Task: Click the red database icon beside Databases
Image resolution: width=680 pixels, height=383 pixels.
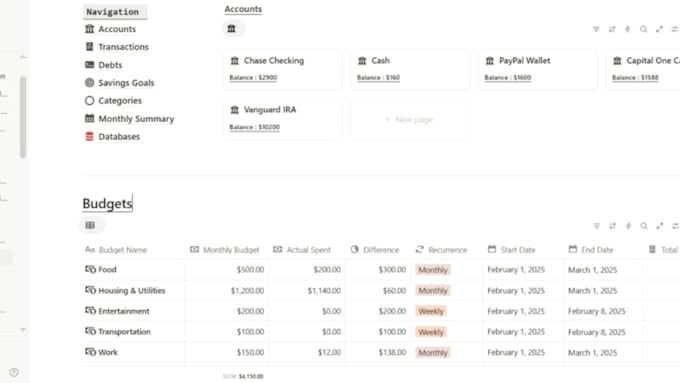Action: (89, 137)
